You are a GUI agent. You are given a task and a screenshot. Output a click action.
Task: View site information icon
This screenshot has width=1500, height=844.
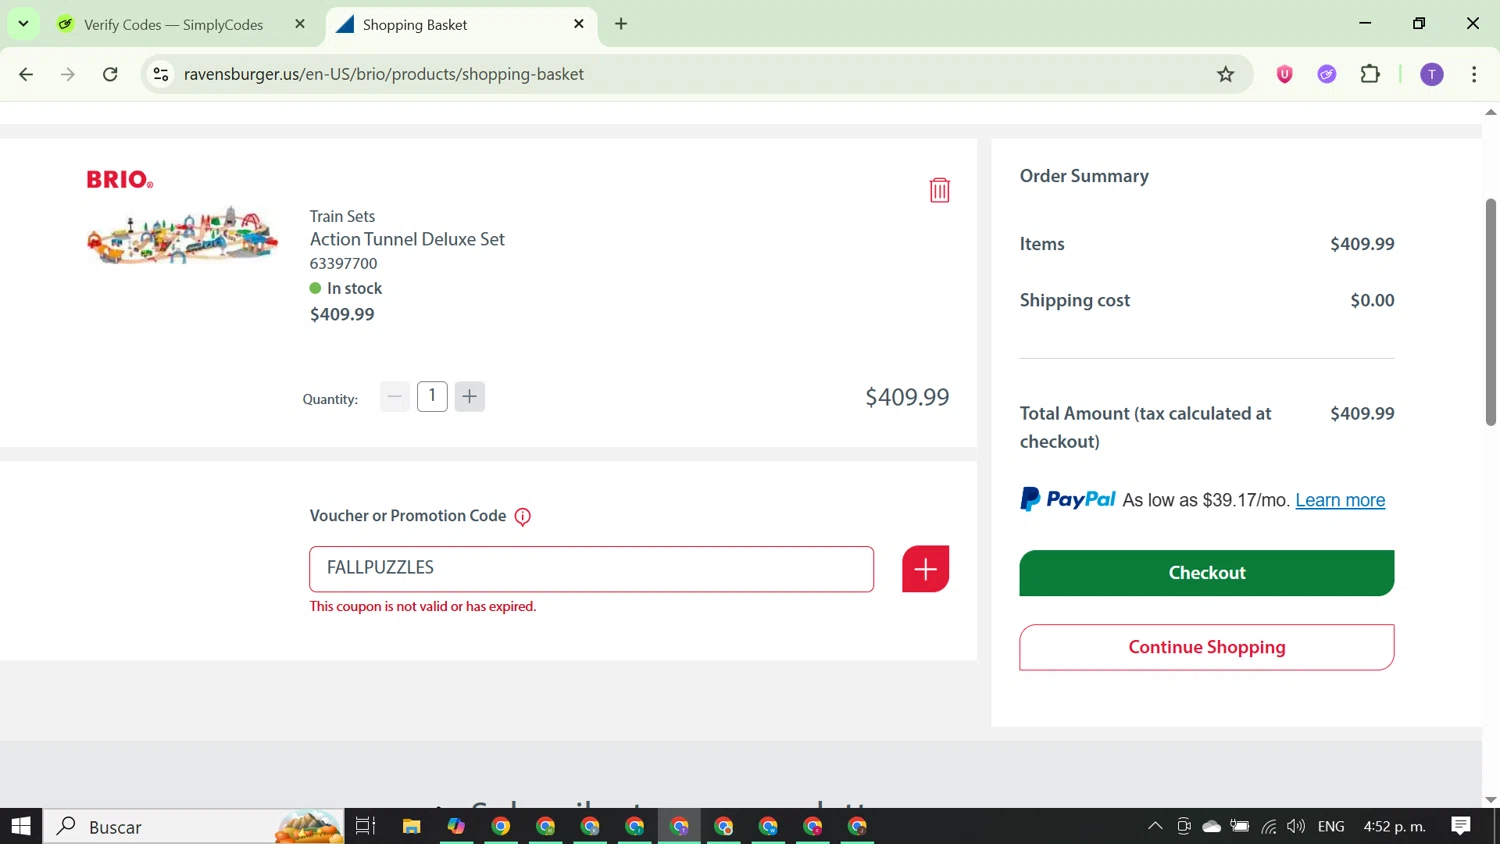point(161,74)
